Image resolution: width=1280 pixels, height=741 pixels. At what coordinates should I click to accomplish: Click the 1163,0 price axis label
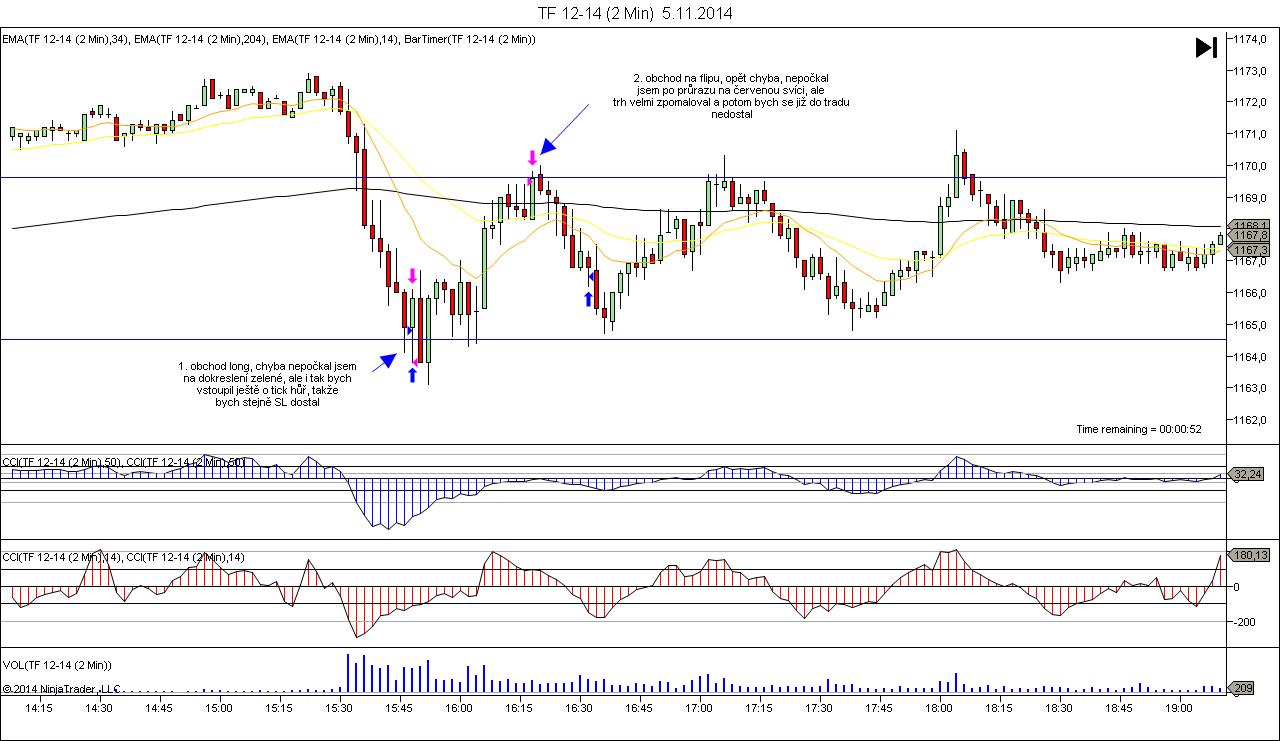tap(1251, 388)
